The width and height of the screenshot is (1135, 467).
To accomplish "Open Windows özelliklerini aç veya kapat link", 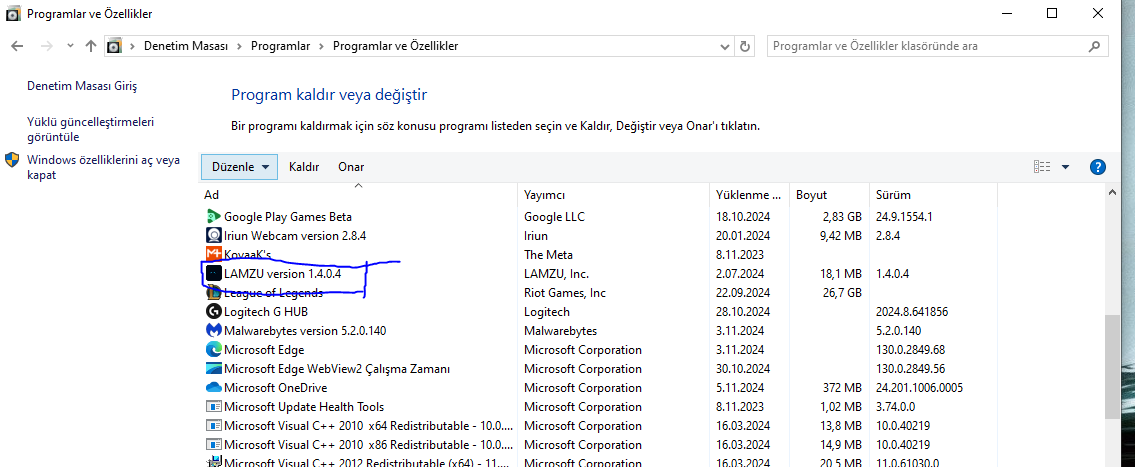I will (103, 167).
